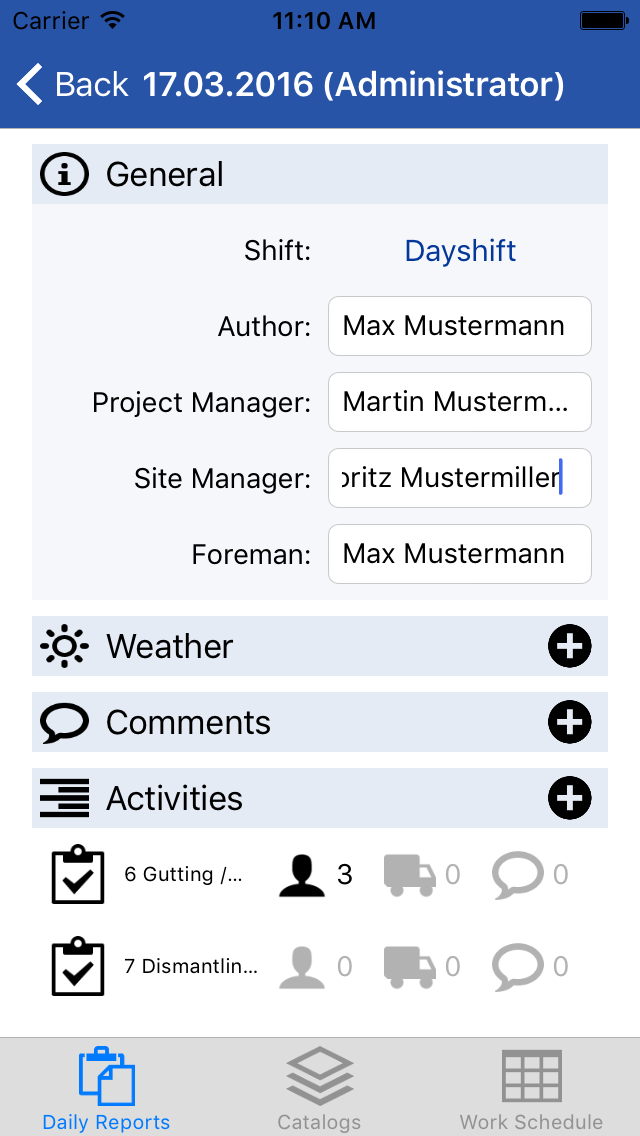640x1136 pixels.
Task: Tap truck icon on 6 Gutting activity
Action: (x=410, y=875)
